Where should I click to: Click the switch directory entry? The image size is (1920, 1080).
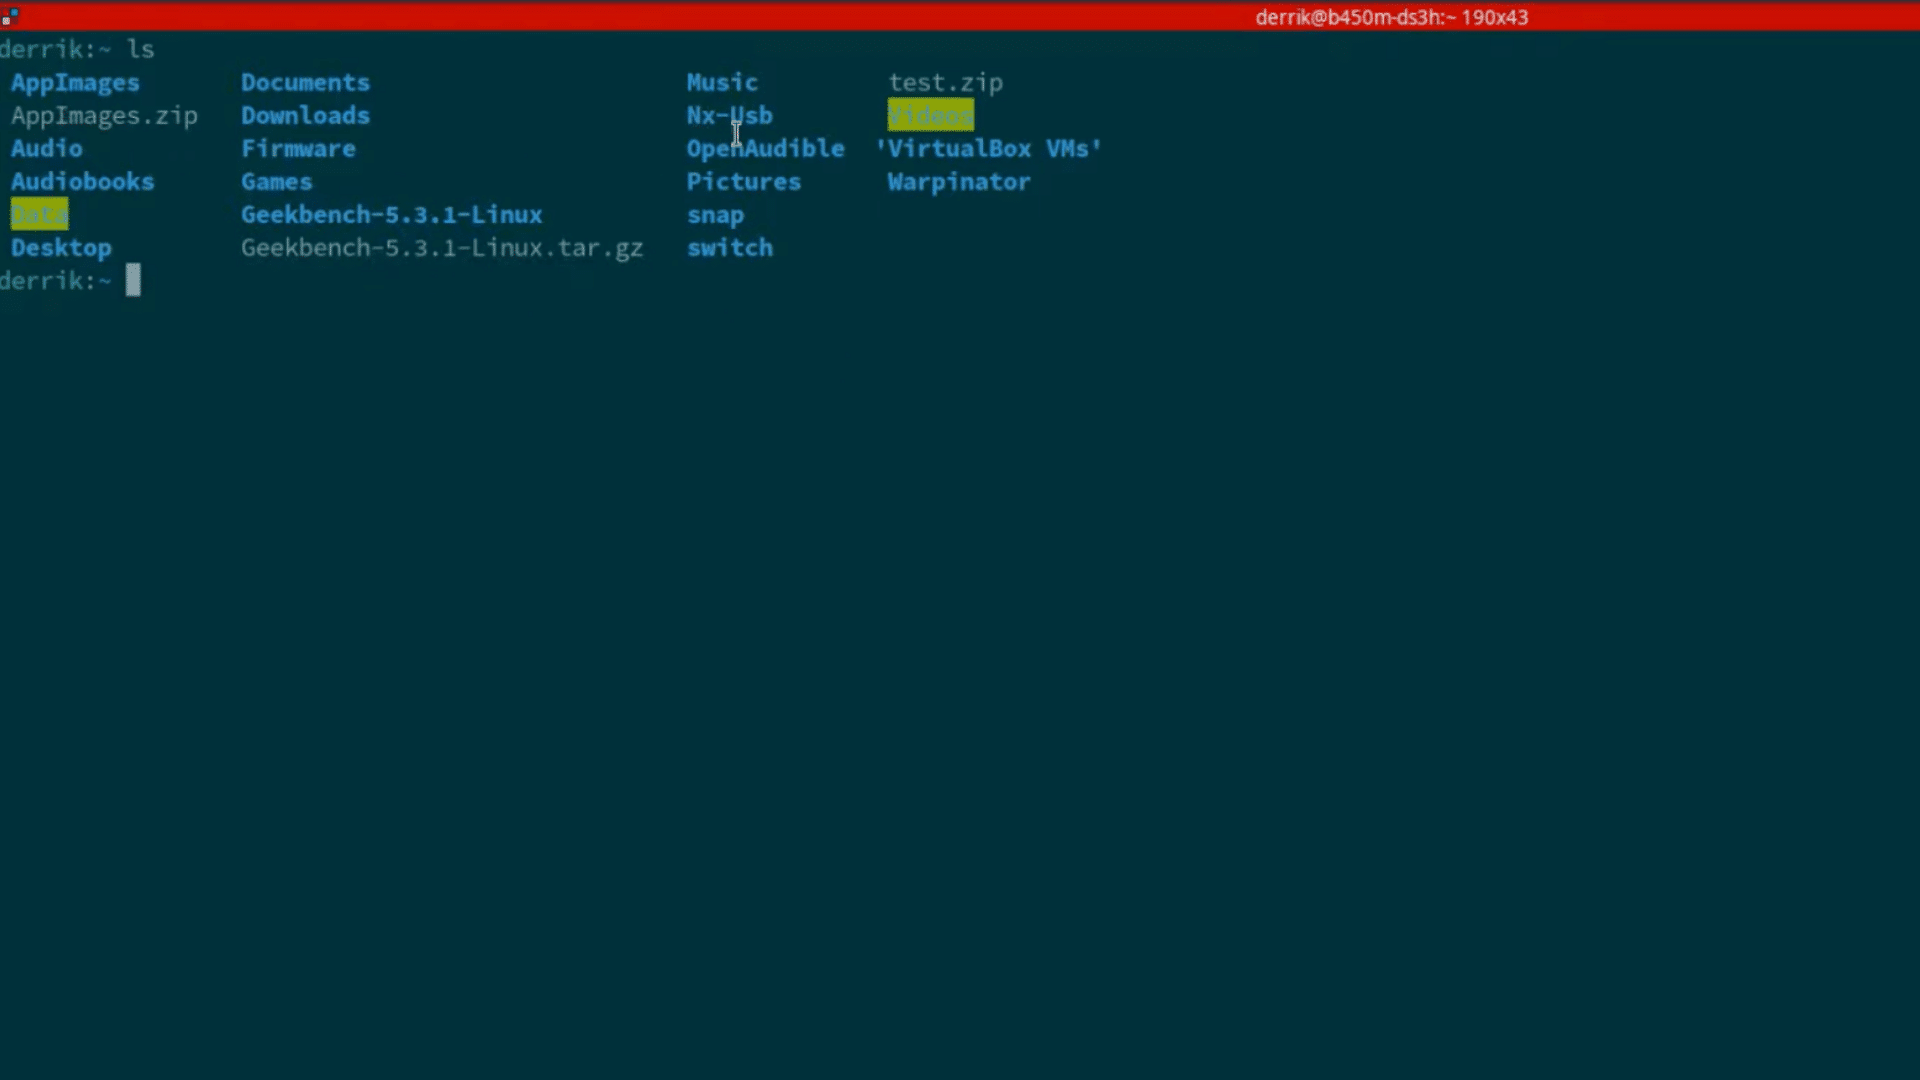[x=729, y=247]
